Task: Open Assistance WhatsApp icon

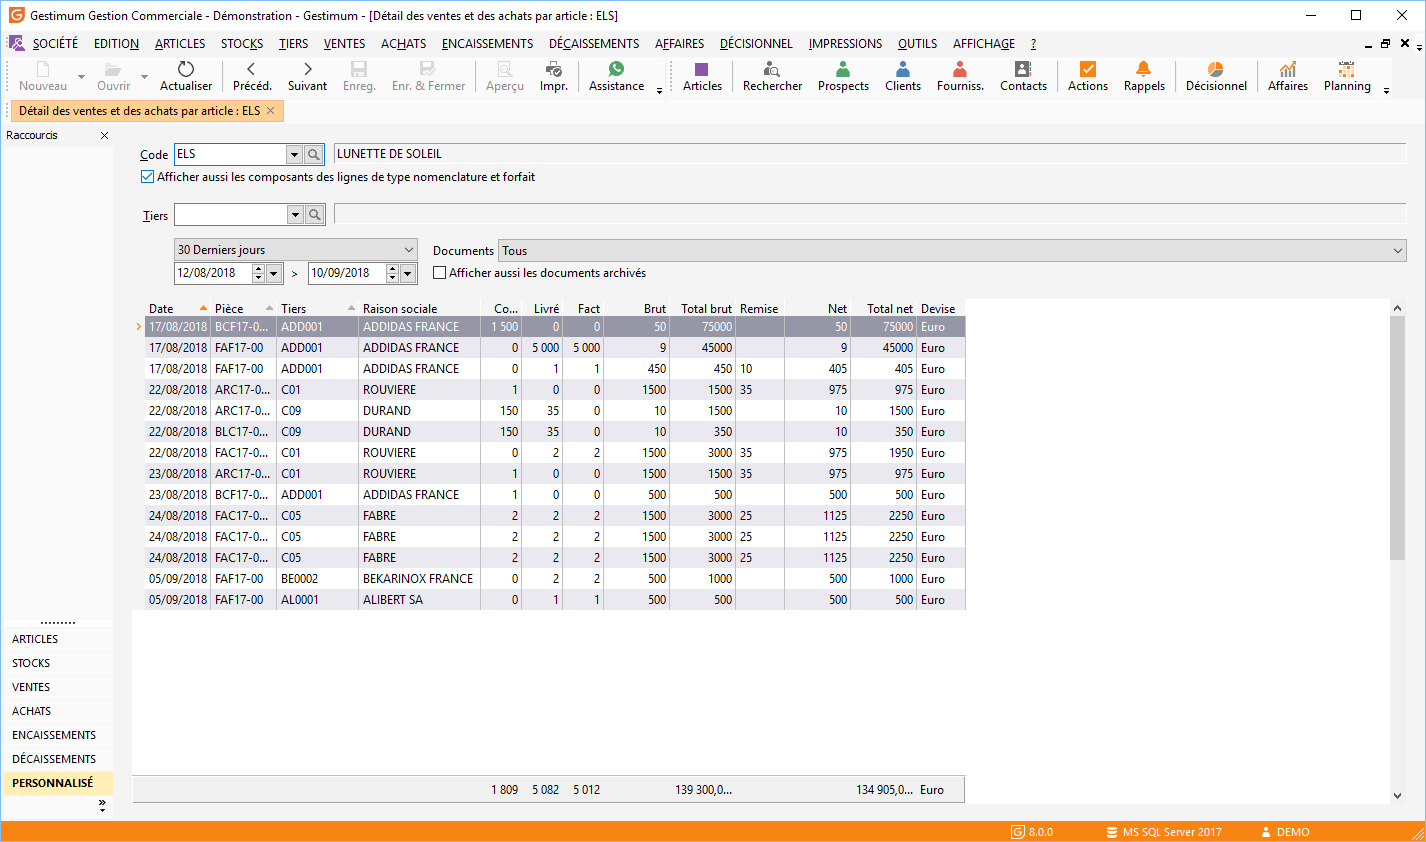Action: pyautogui.click(x=616, y=69)
